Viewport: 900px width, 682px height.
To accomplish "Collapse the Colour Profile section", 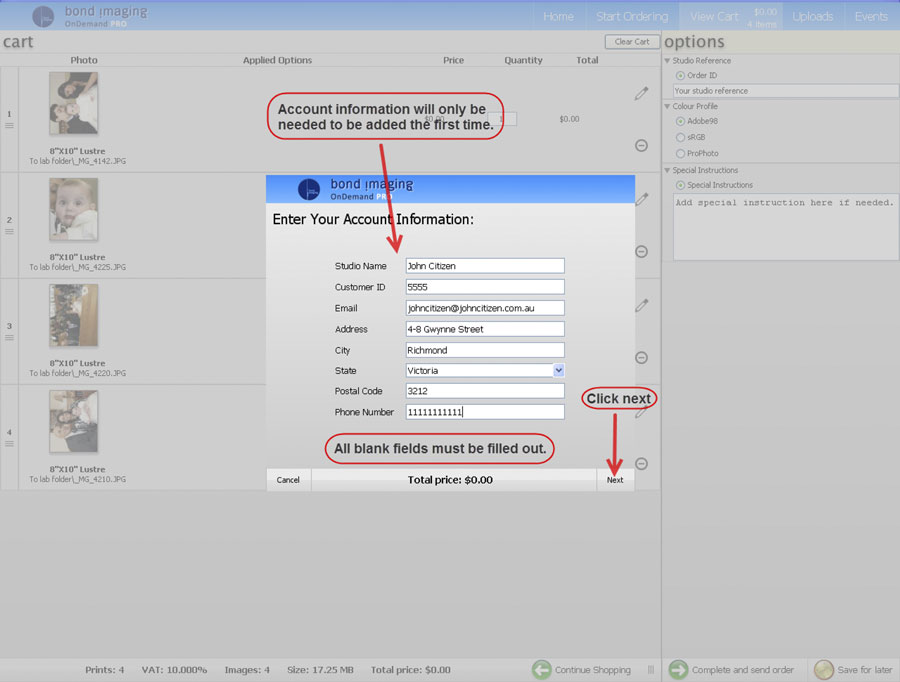I will [x=667, y=106].
